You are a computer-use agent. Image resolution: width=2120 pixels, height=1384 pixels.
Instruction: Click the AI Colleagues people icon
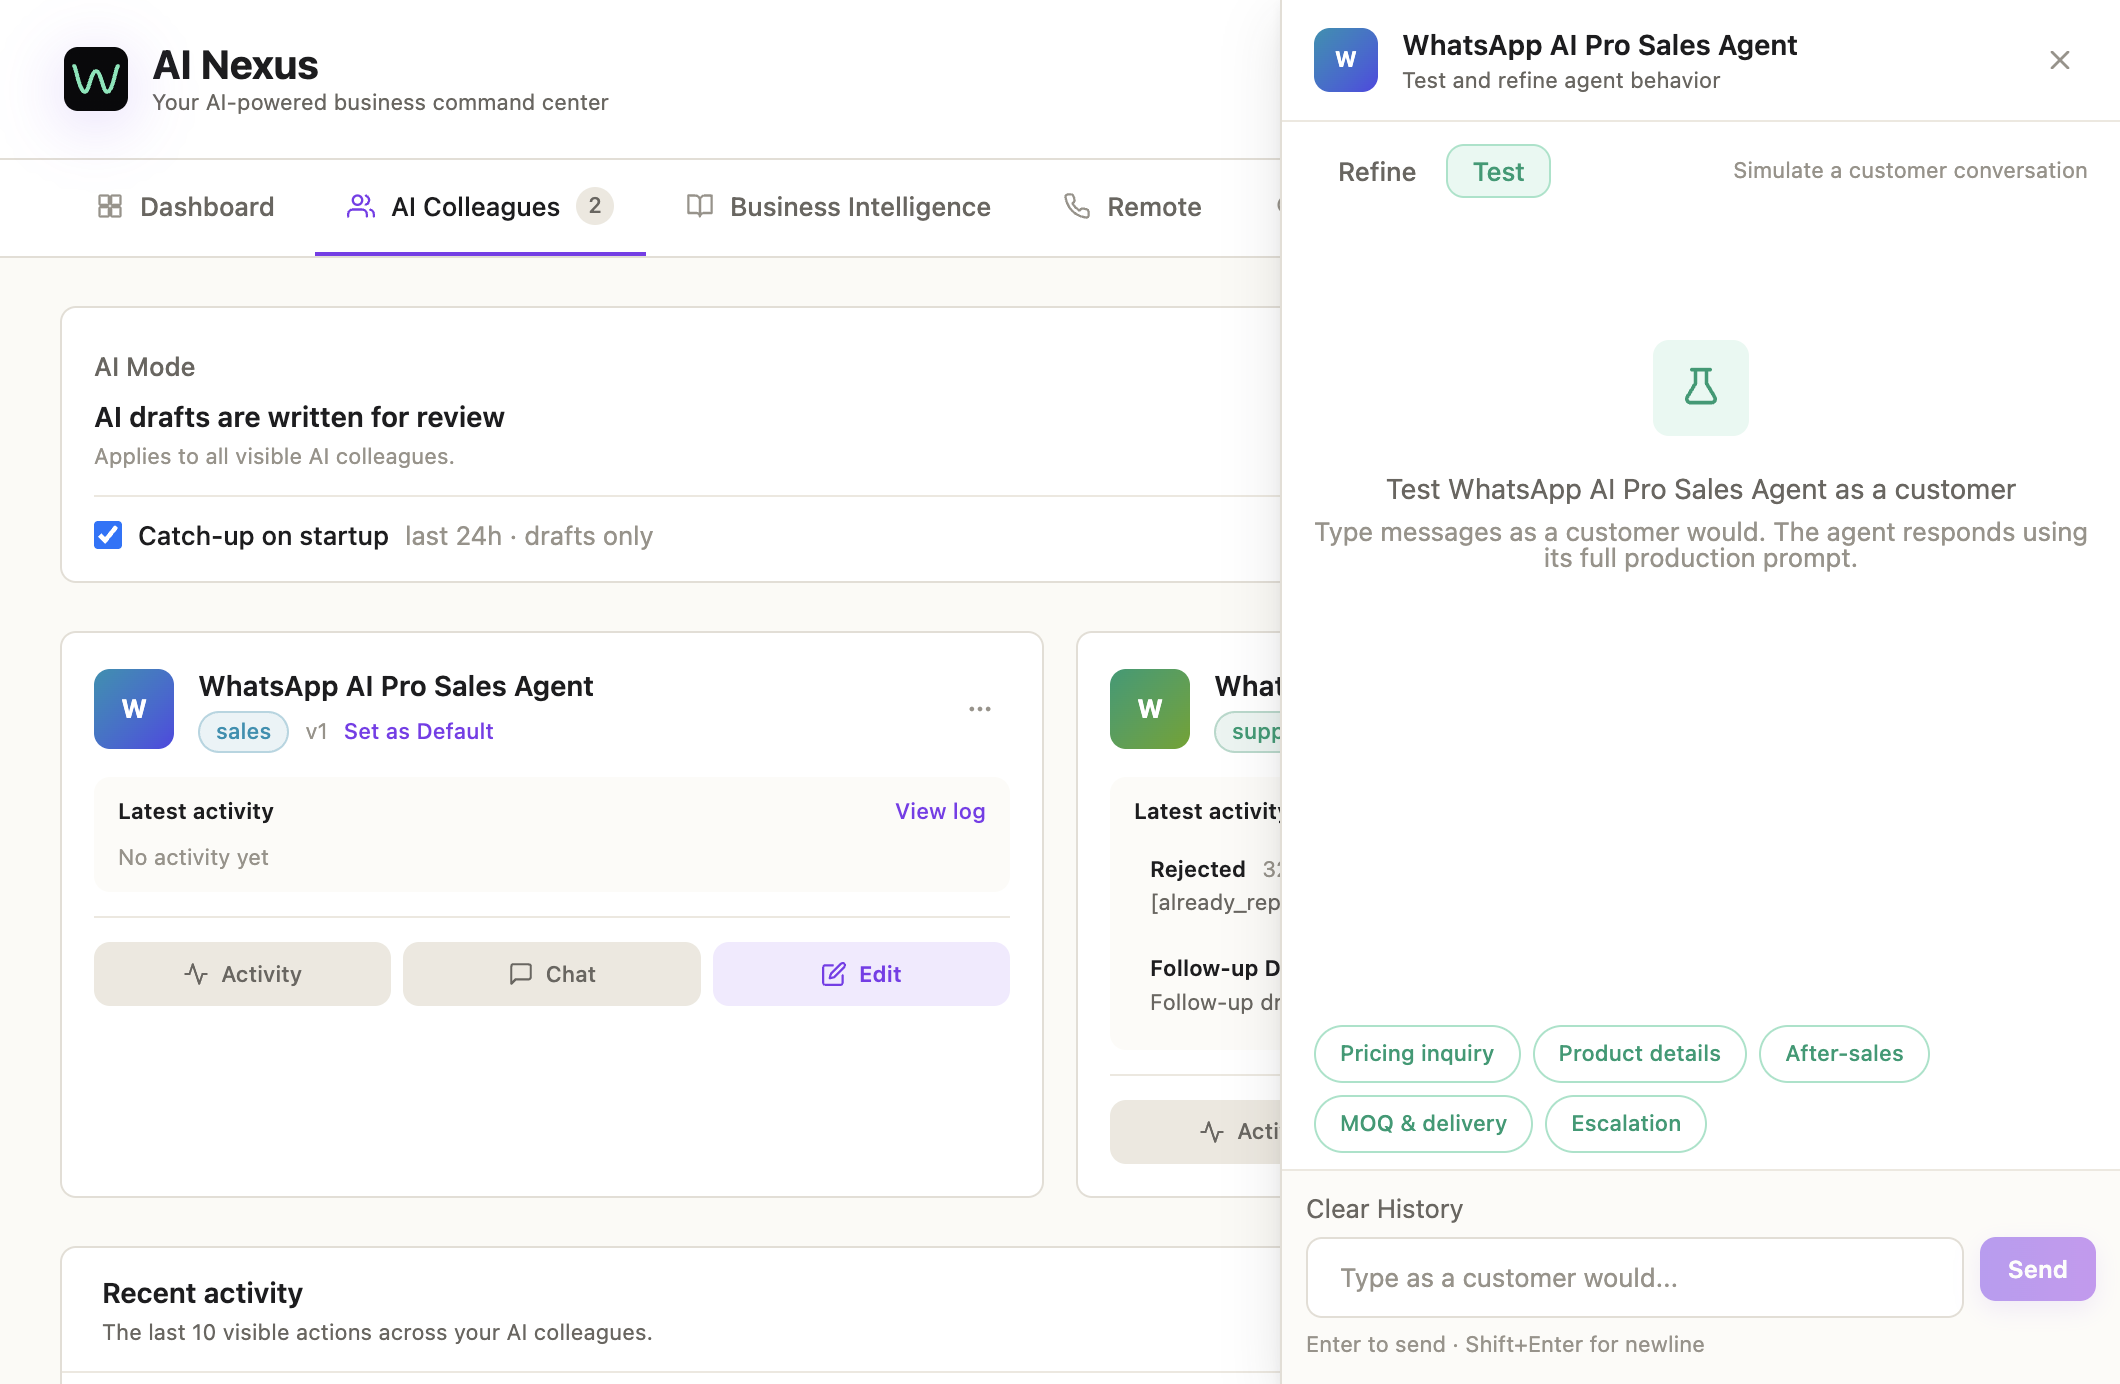click(x=361, y=206)
